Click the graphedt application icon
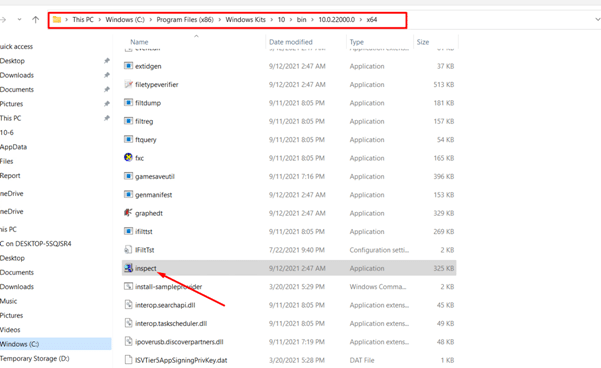 128,213
